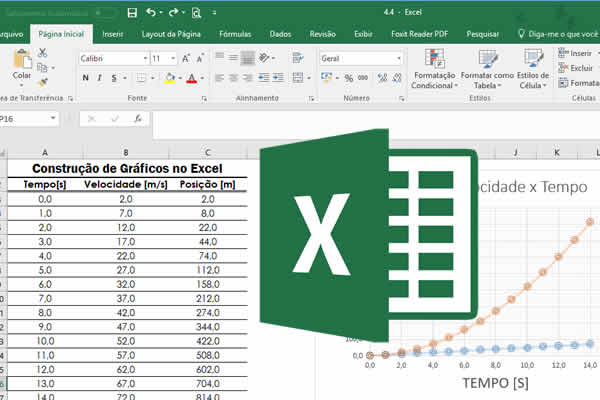Expand the Geral number format dropdown
Image resolution: width=600 pixels, height=400 pixels.
pos(360,58)
